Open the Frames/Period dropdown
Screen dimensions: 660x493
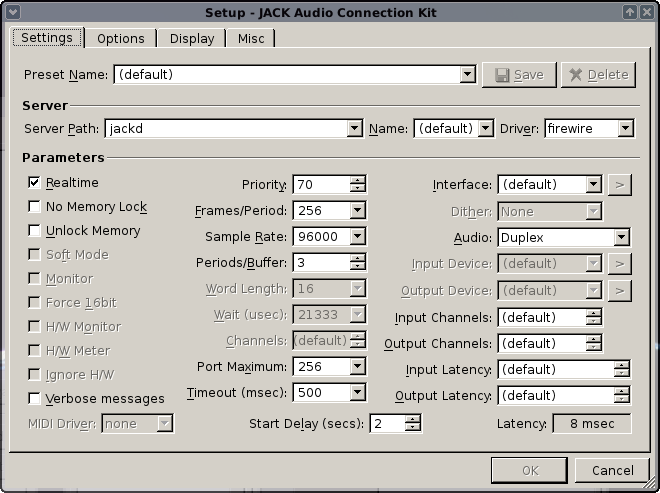[x=357, y=210]
